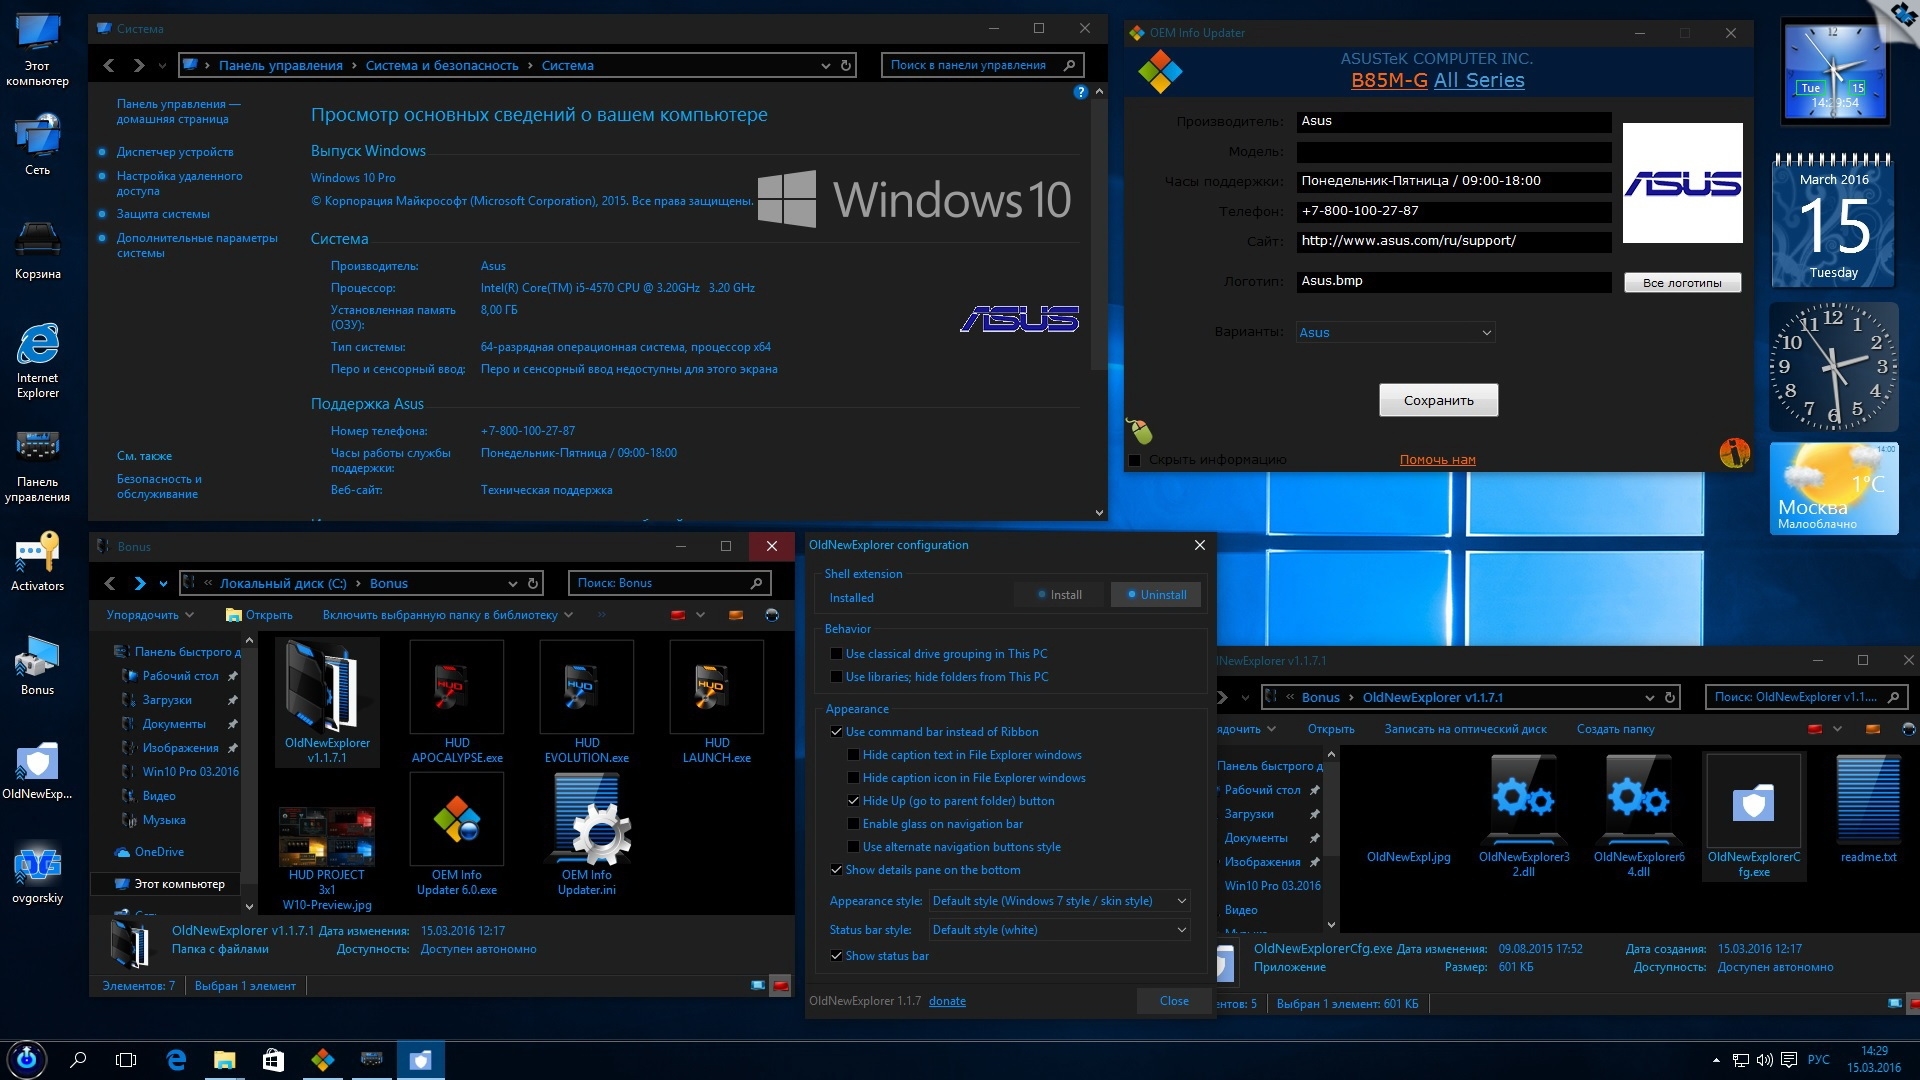This screenshot has height=1080, width=1920.
Task: Refresh the Система window address bar
Action: 846,65
